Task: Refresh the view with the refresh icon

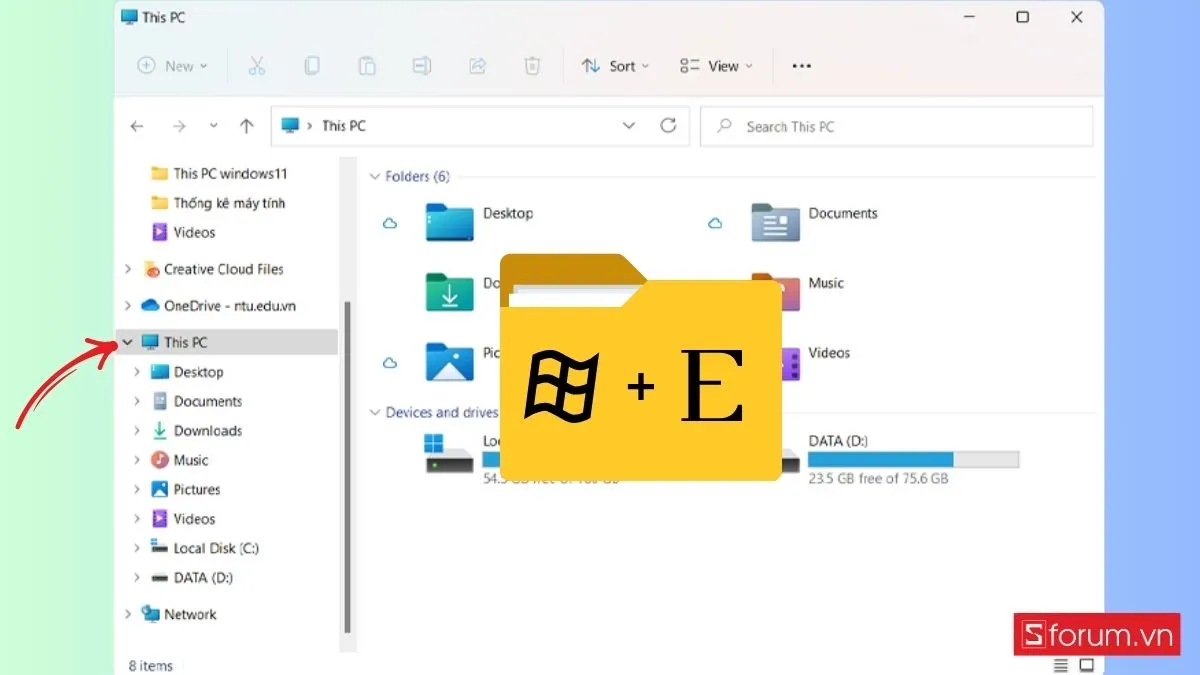Action: coord(669,125)
